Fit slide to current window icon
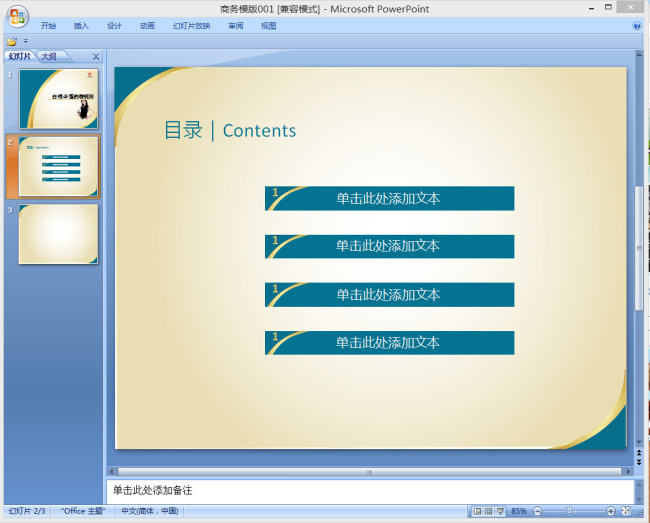This screenshot has width=650, height=523. [626, 511]
